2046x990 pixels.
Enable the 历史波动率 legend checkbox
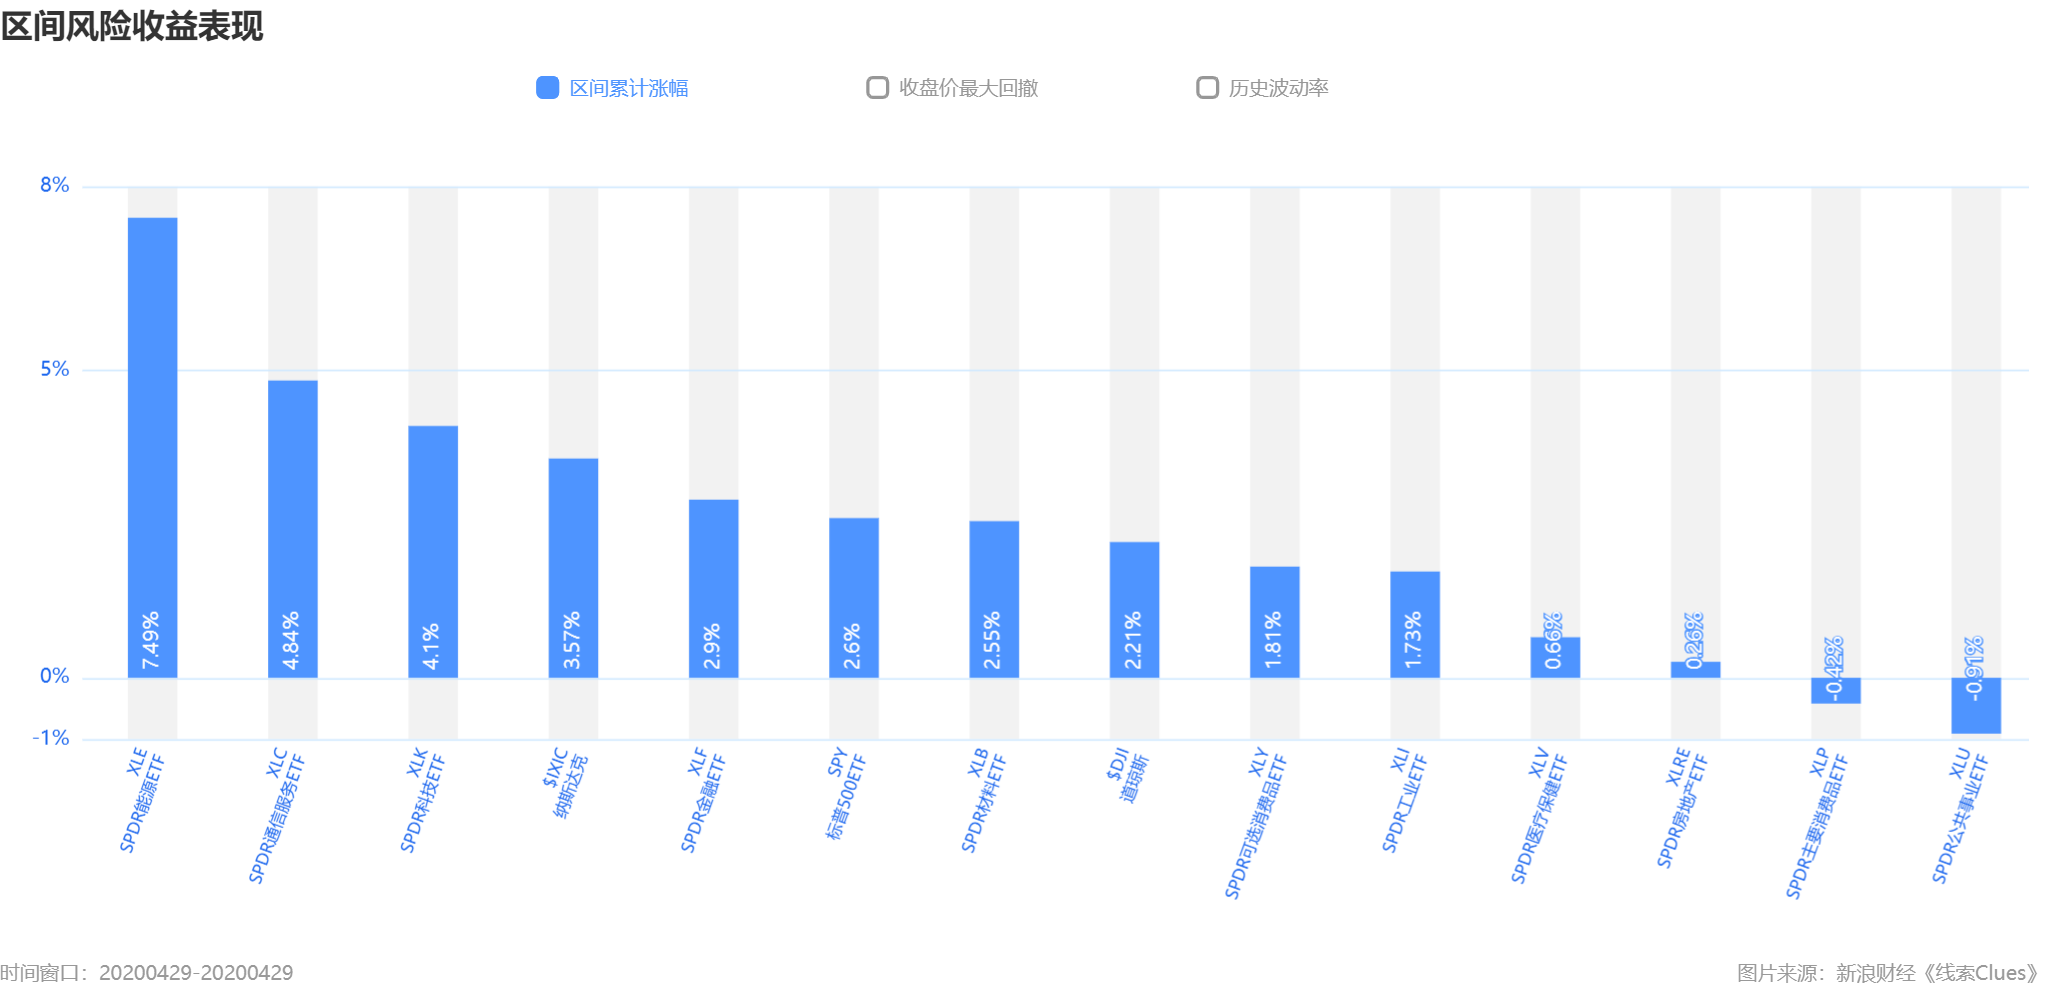[x=1207, y=88]
